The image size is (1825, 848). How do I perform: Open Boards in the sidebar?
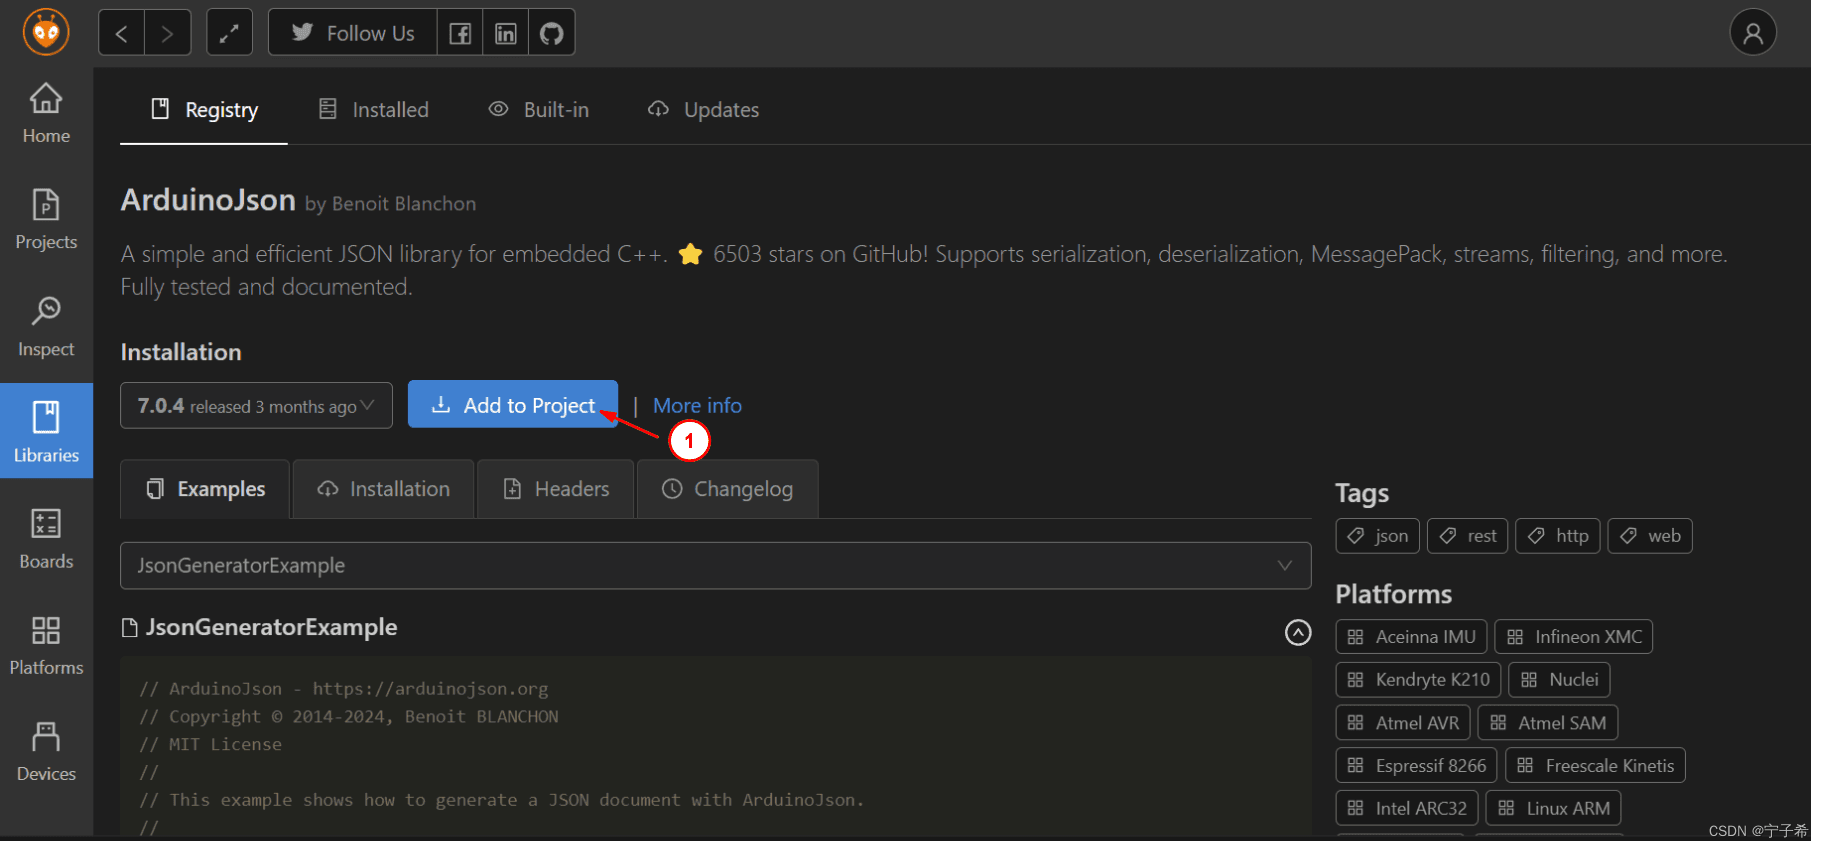tap(46, 539)
